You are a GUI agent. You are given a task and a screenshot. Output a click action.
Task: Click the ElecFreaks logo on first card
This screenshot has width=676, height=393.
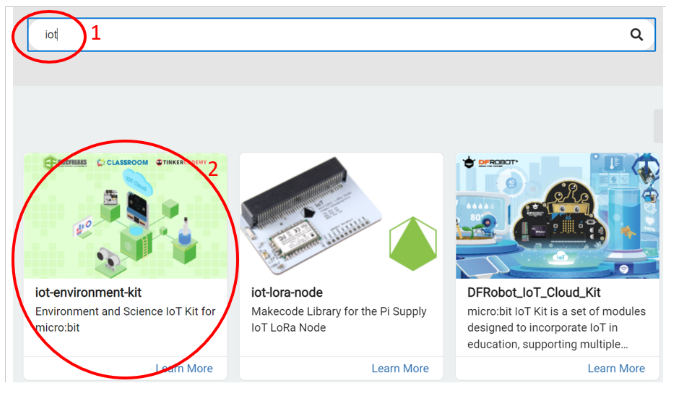[66, 162]
